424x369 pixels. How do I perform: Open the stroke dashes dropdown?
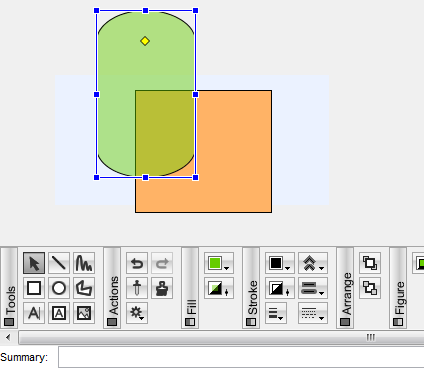[313, 313]
